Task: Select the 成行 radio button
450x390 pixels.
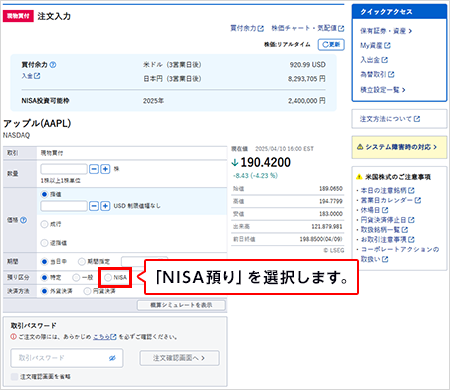Action: click(44, 224)
